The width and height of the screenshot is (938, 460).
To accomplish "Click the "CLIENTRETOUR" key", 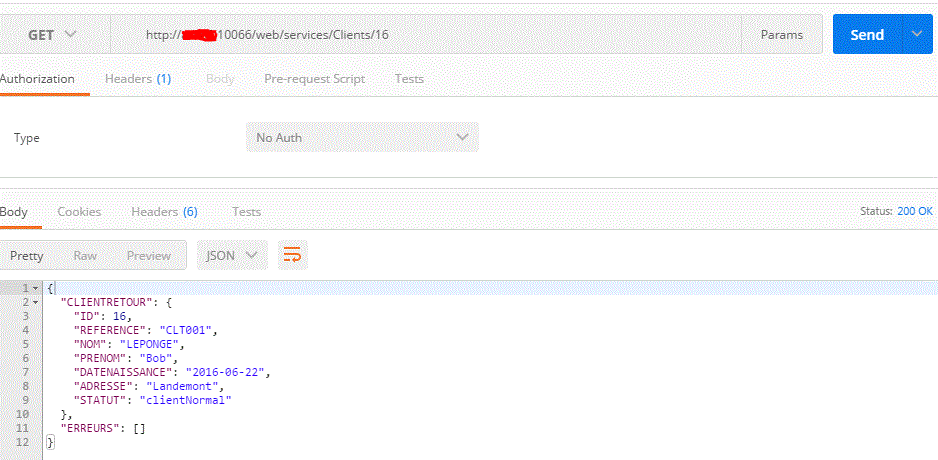I will tap(108, 303).
